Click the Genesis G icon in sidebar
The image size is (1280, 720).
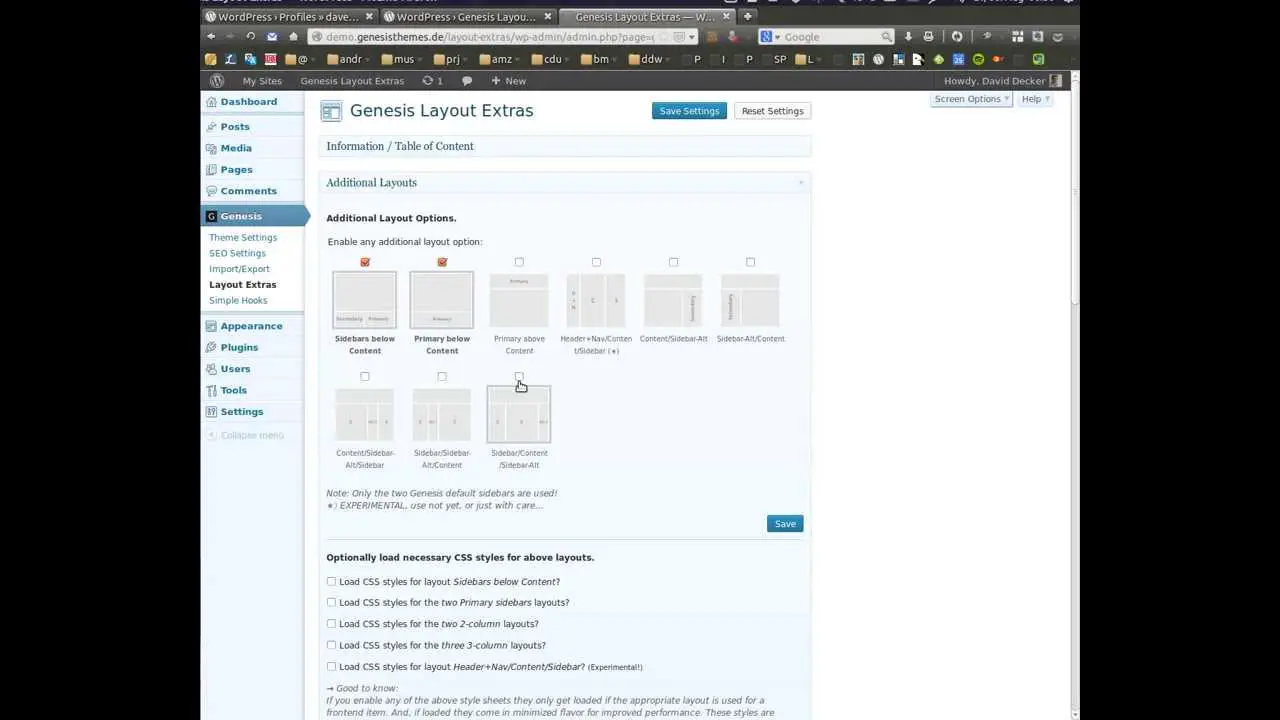(x=211, y=216)
